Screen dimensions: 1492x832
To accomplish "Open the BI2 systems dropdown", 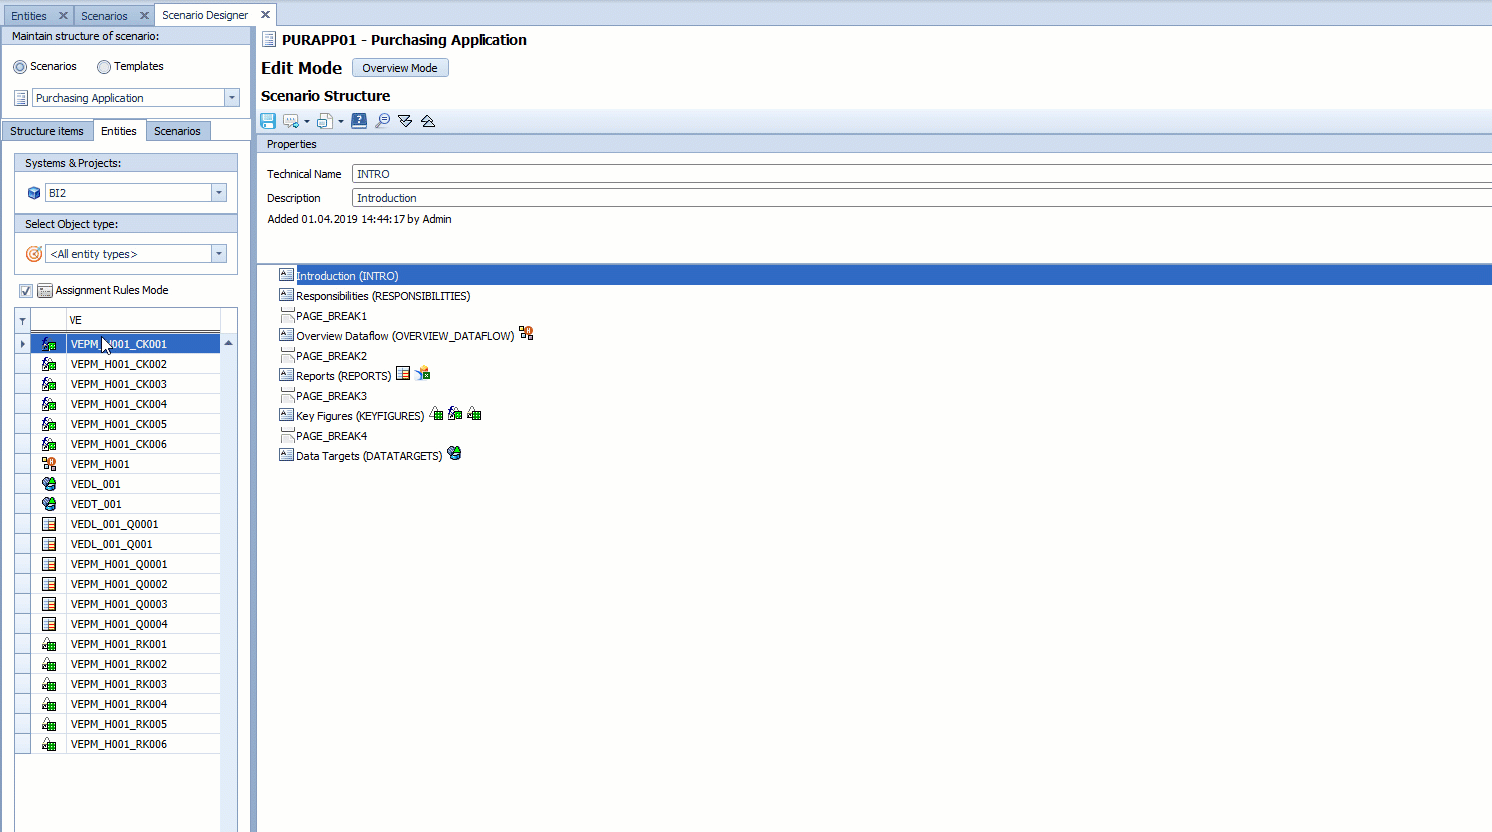I will click(219, 190).
